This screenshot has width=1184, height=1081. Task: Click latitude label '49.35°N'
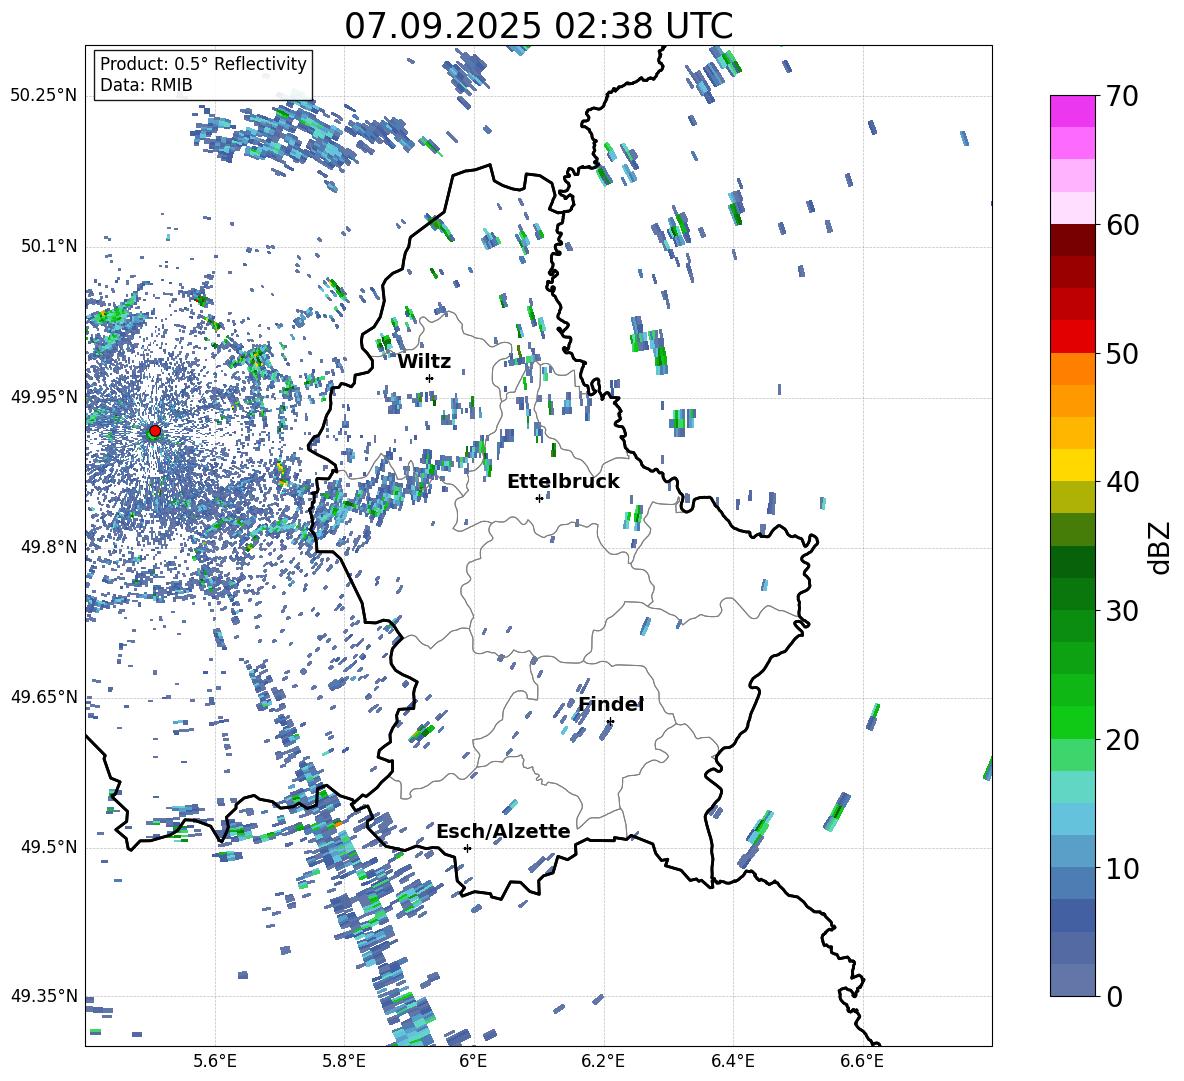(44, 996)
